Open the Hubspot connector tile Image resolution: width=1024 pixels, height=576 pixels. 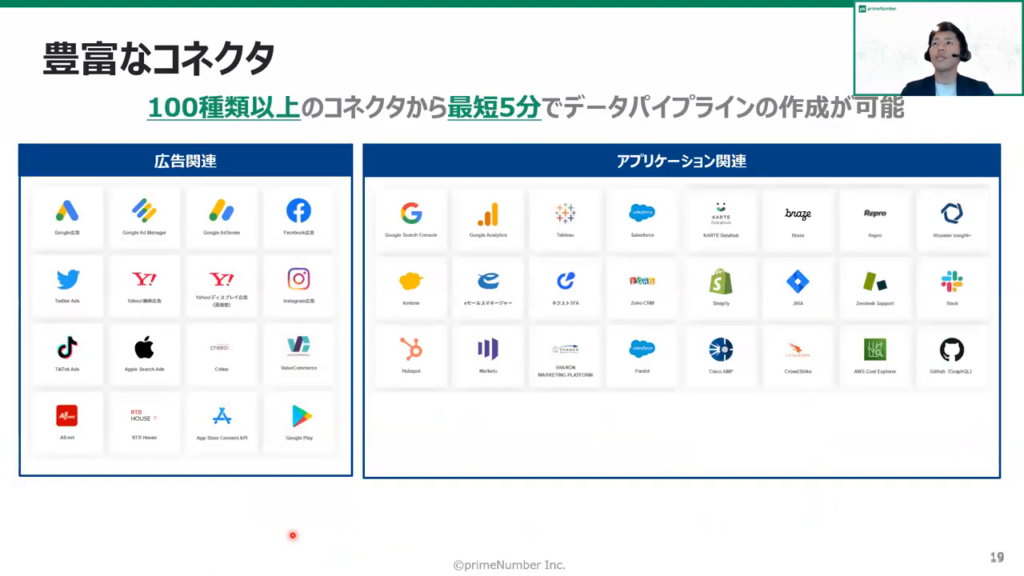pyautogui.click(x=411, y=349)
